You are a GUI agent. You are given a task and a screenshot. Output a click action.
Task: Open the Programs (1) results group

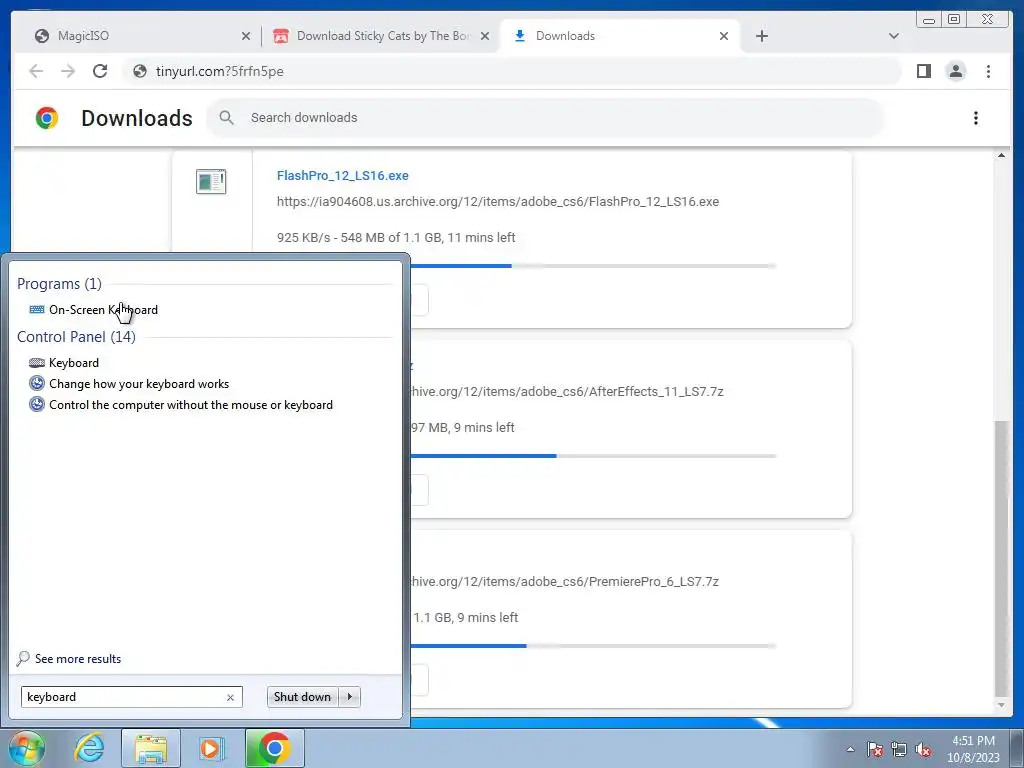(x=59, y=283)
